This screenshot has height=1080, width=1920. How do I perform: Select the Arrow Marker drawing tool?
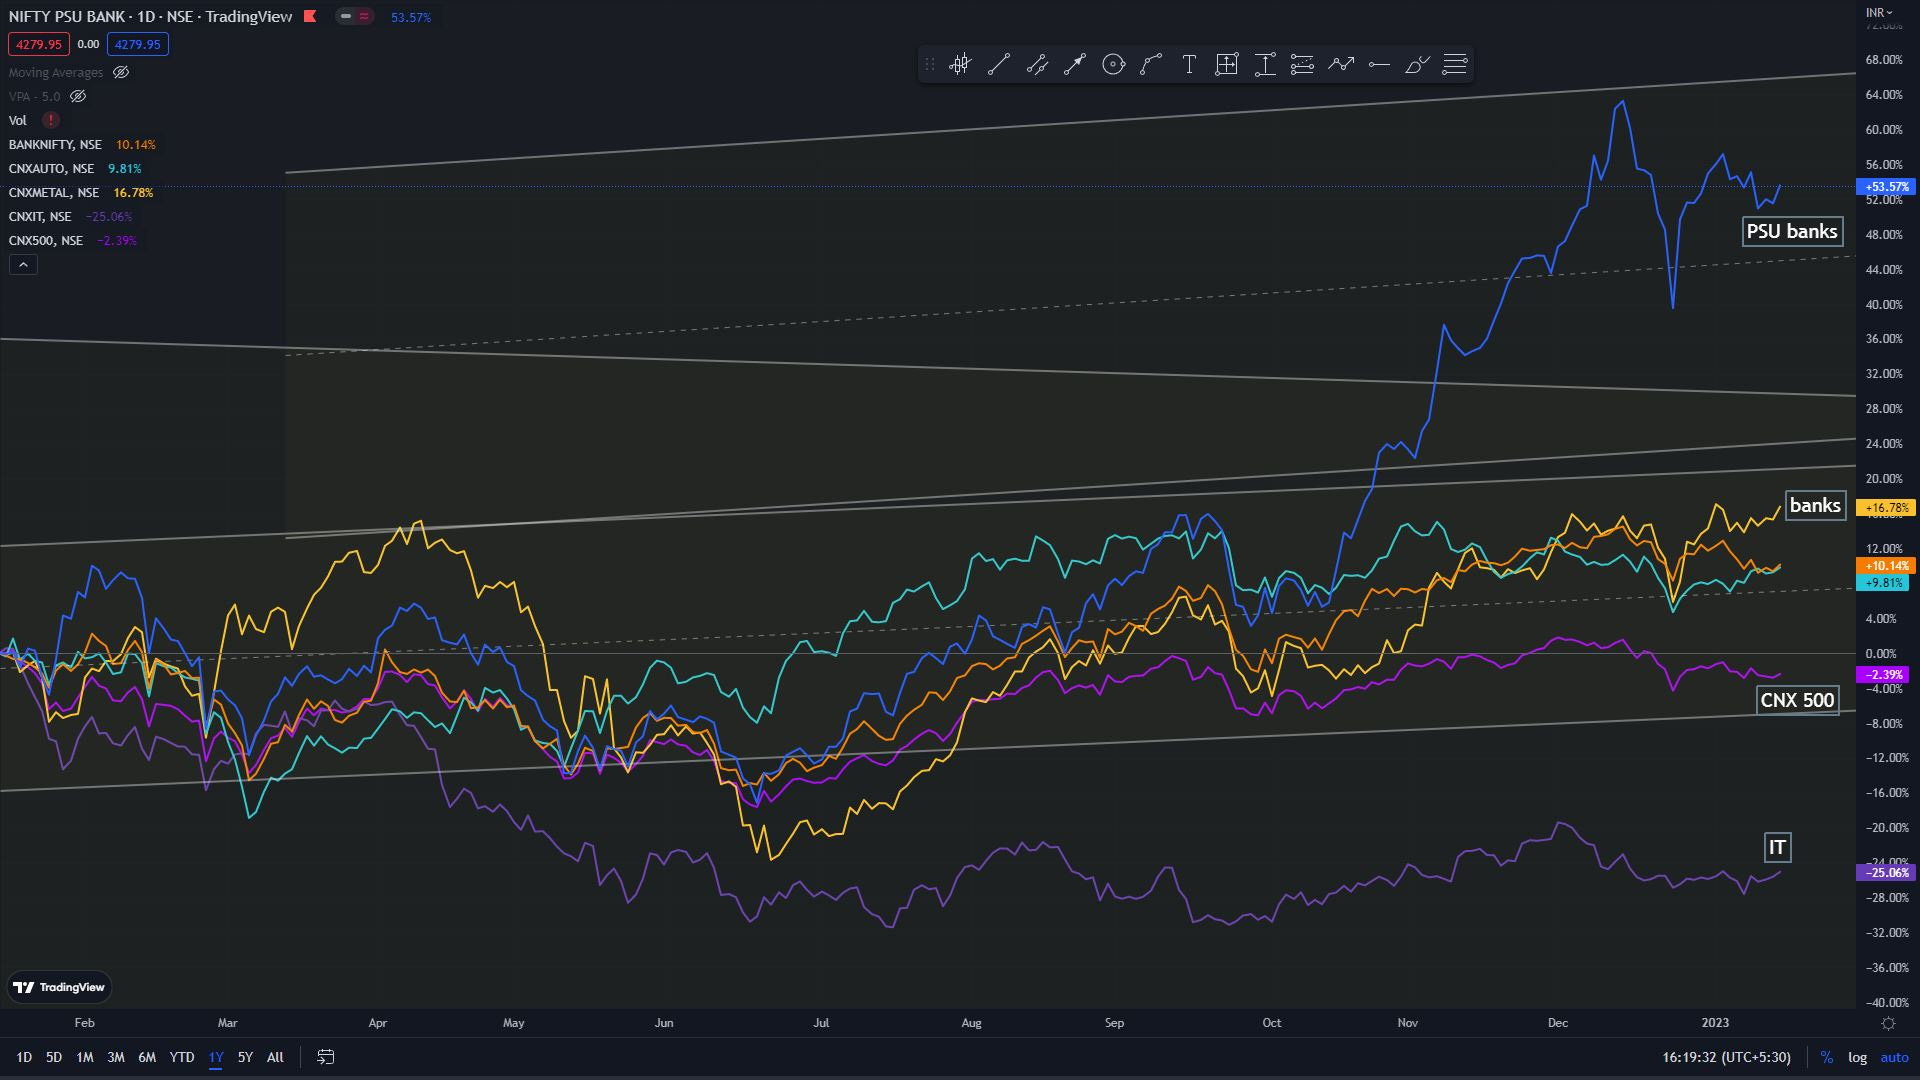1074,64
